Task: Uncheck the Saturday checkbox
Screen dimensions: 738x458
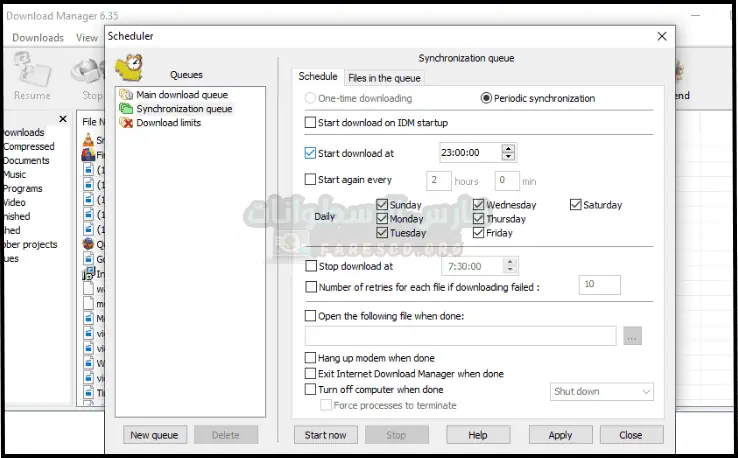Action: tap(576, 205)
